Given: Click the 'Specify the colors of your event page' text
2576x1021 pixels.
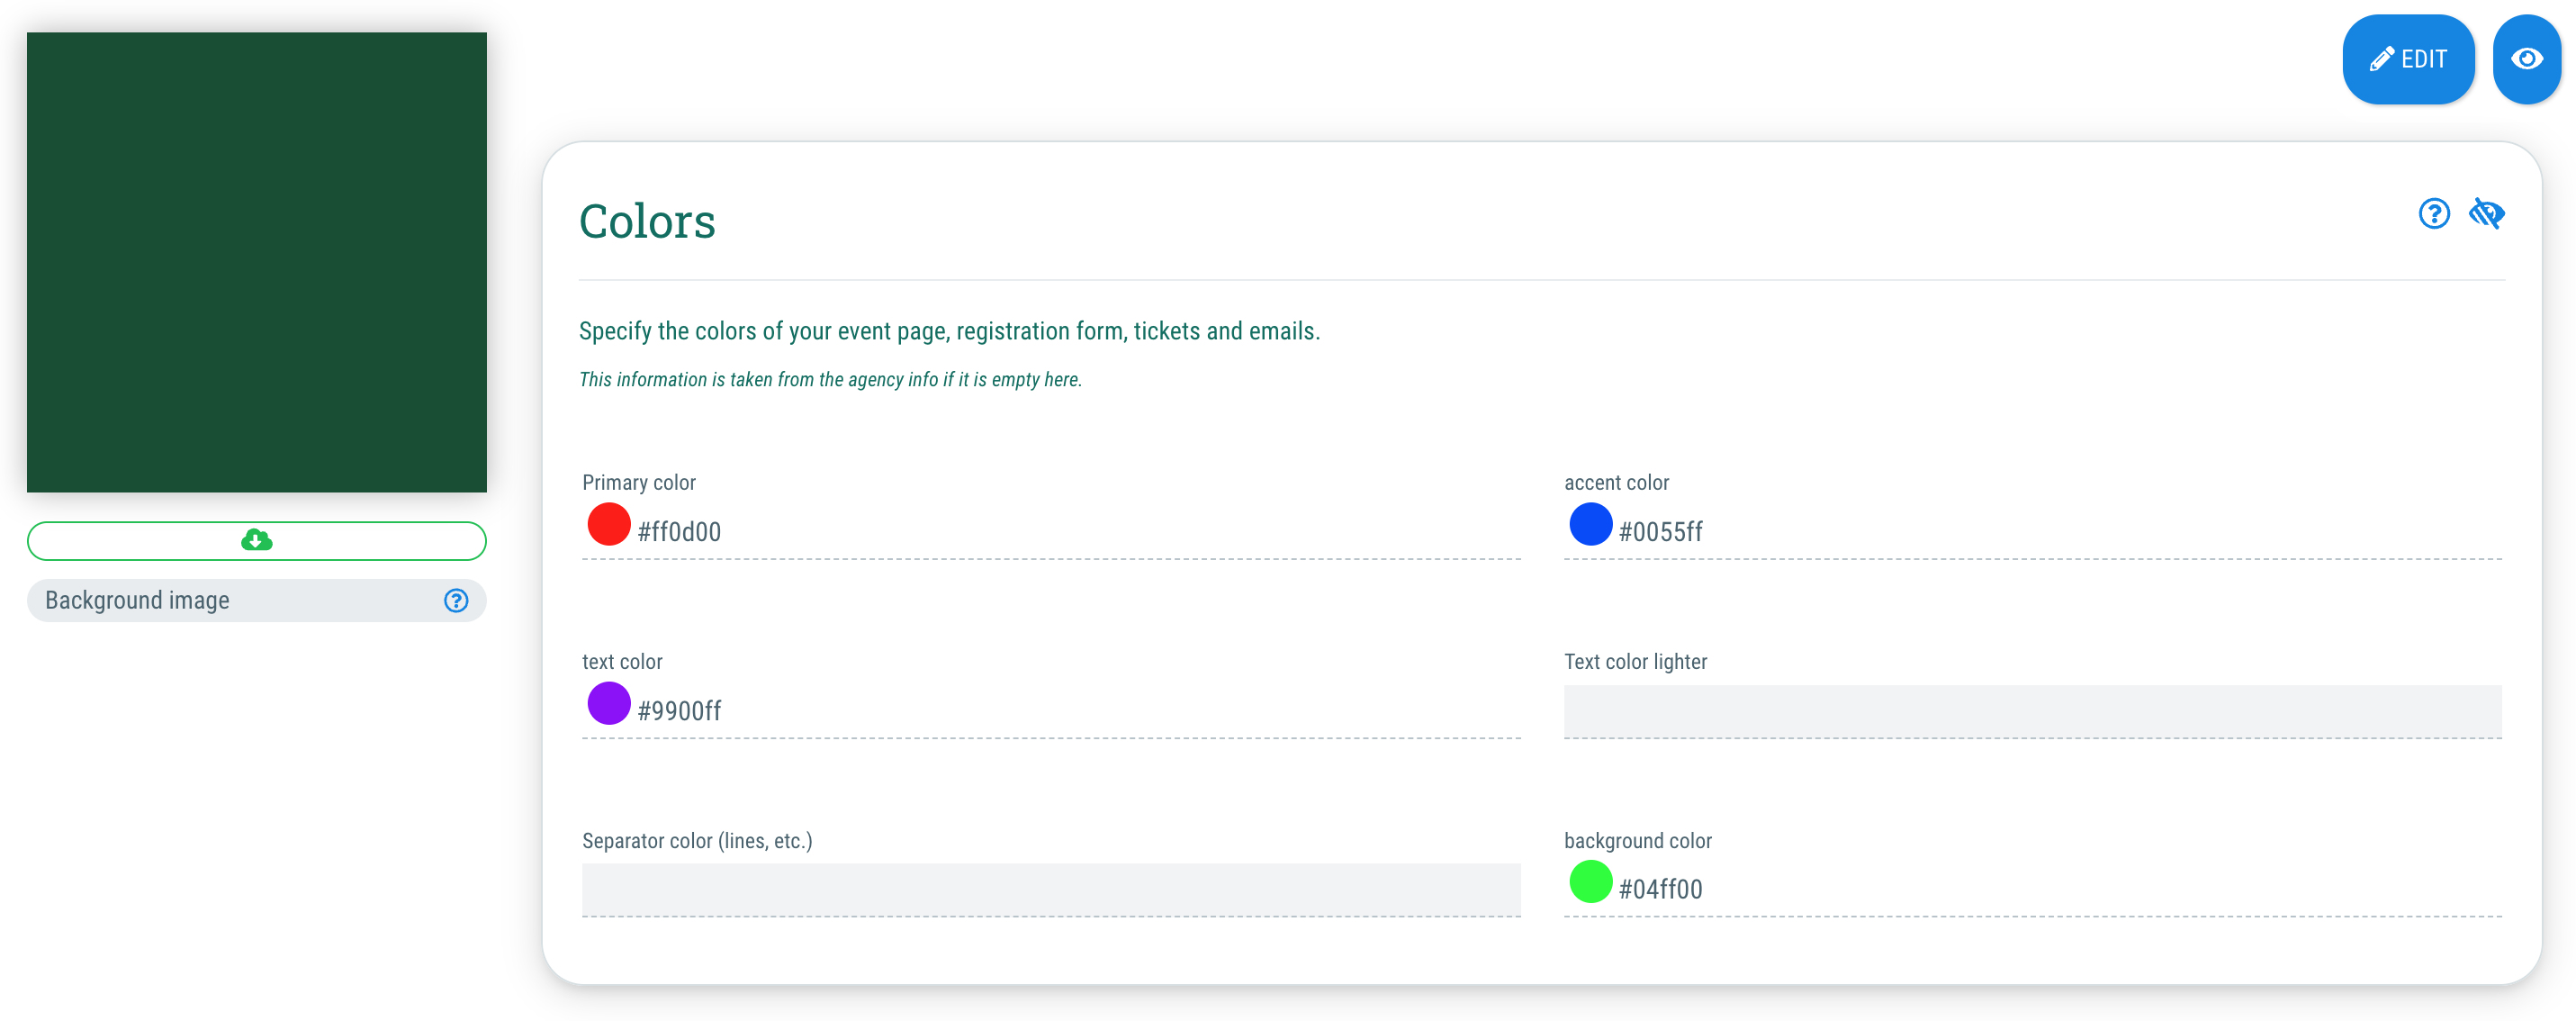Looking at the screenshot, I should [949, 331].
